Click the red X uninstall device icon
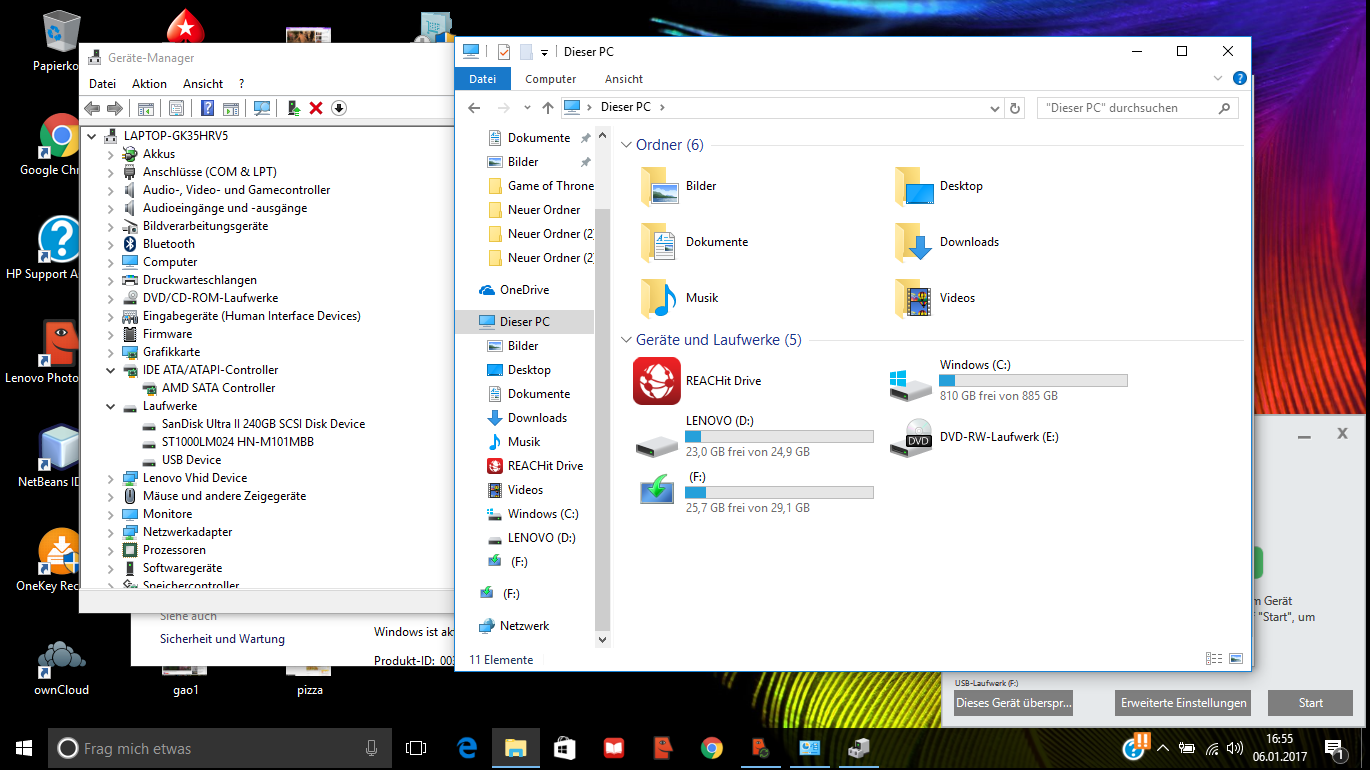 [x=316, y=108]
